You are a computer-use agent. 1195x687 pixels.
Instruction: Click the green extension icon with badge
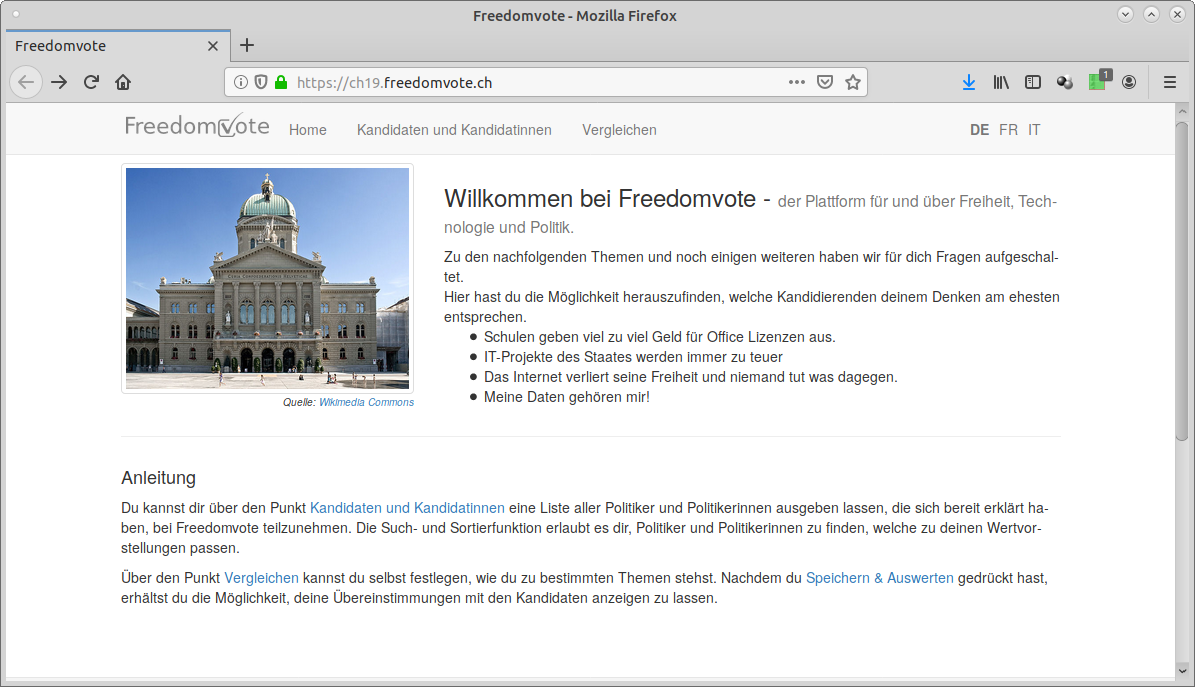pyautogui.click(x=1098, y=81)
